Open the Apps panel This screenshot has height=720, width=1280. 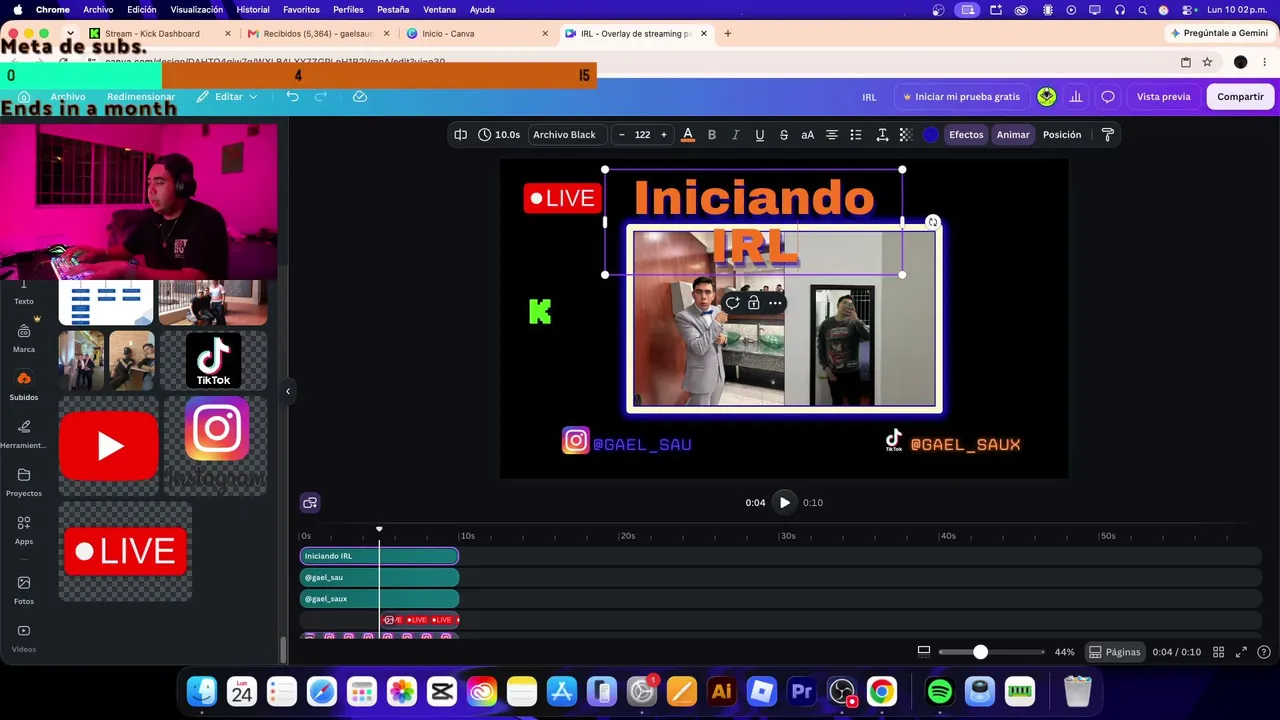[24, 529]
